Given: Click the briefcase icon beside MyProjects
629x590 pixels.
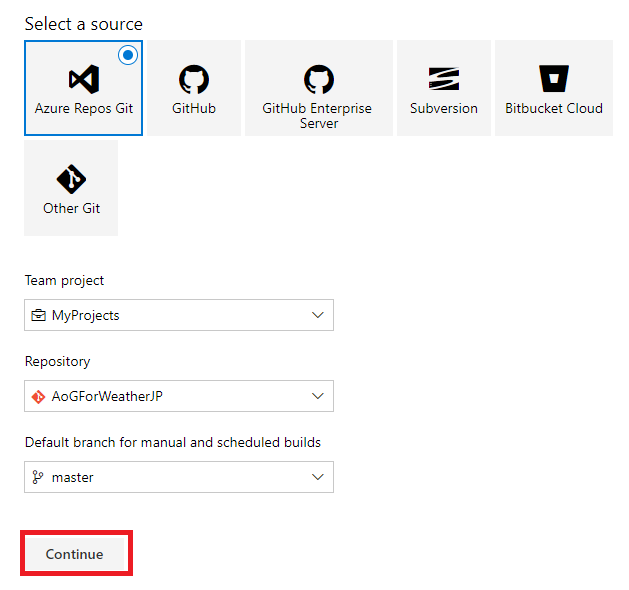Looking at the screenshot, I should coord(39,315).
